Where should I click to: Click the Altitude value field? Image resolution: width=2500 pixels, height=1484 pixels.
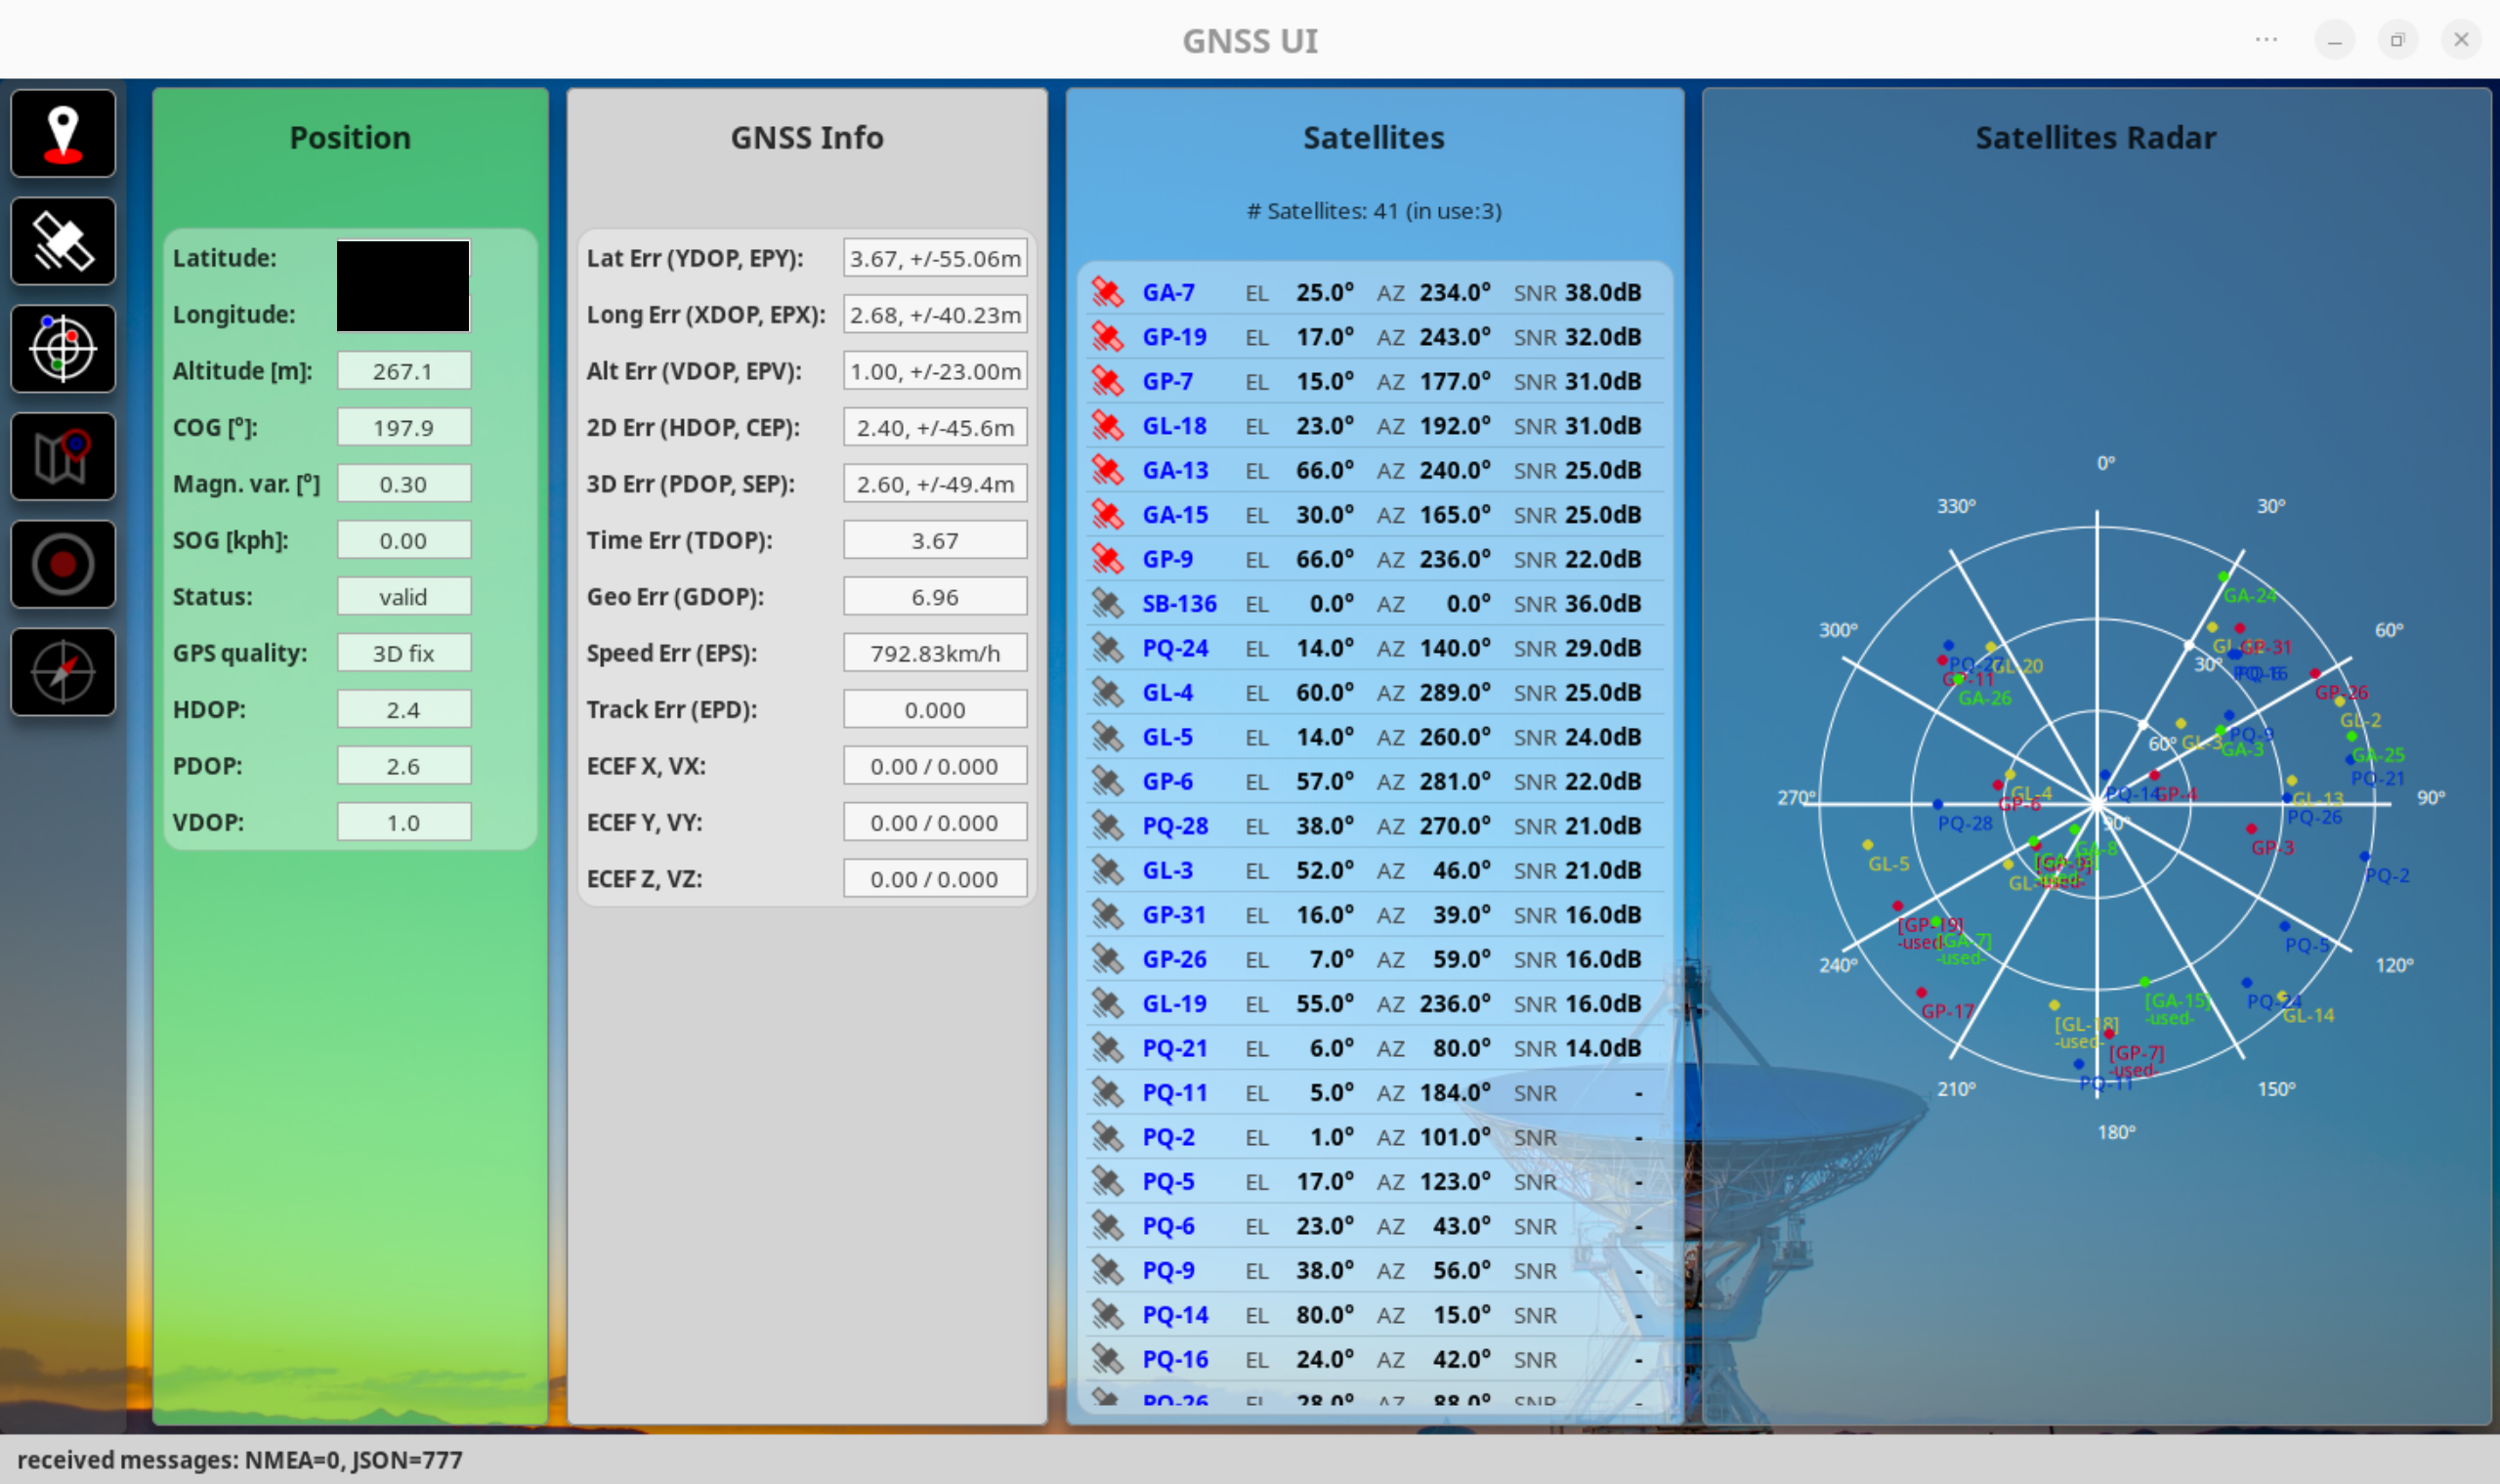click(x=403, y=371)
